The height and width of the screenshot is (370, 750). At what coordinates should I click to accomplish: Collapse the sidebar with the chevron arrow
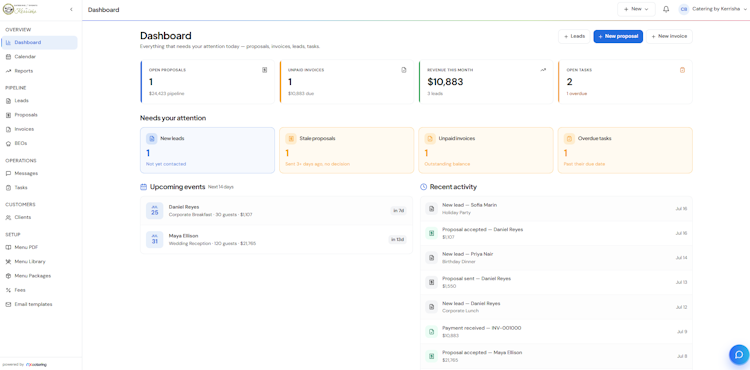coord(71,9)
